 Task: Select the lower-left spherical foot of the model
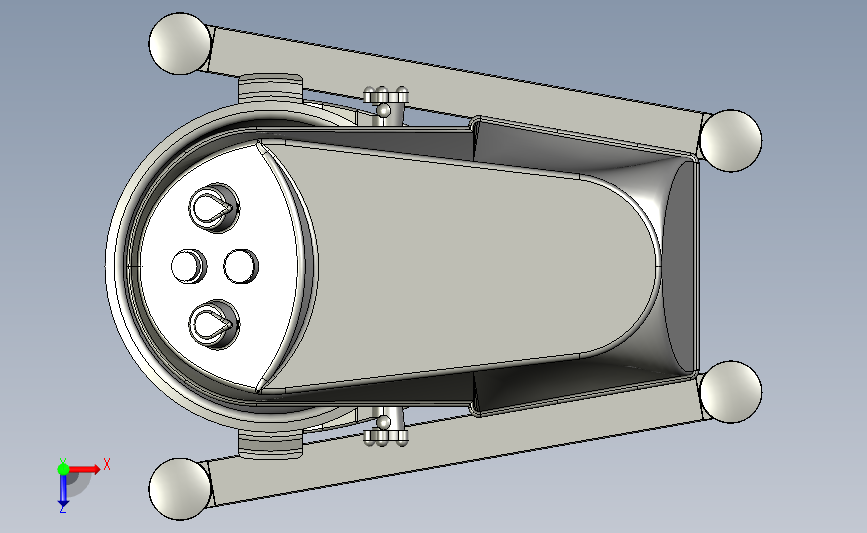click(180, 489)
